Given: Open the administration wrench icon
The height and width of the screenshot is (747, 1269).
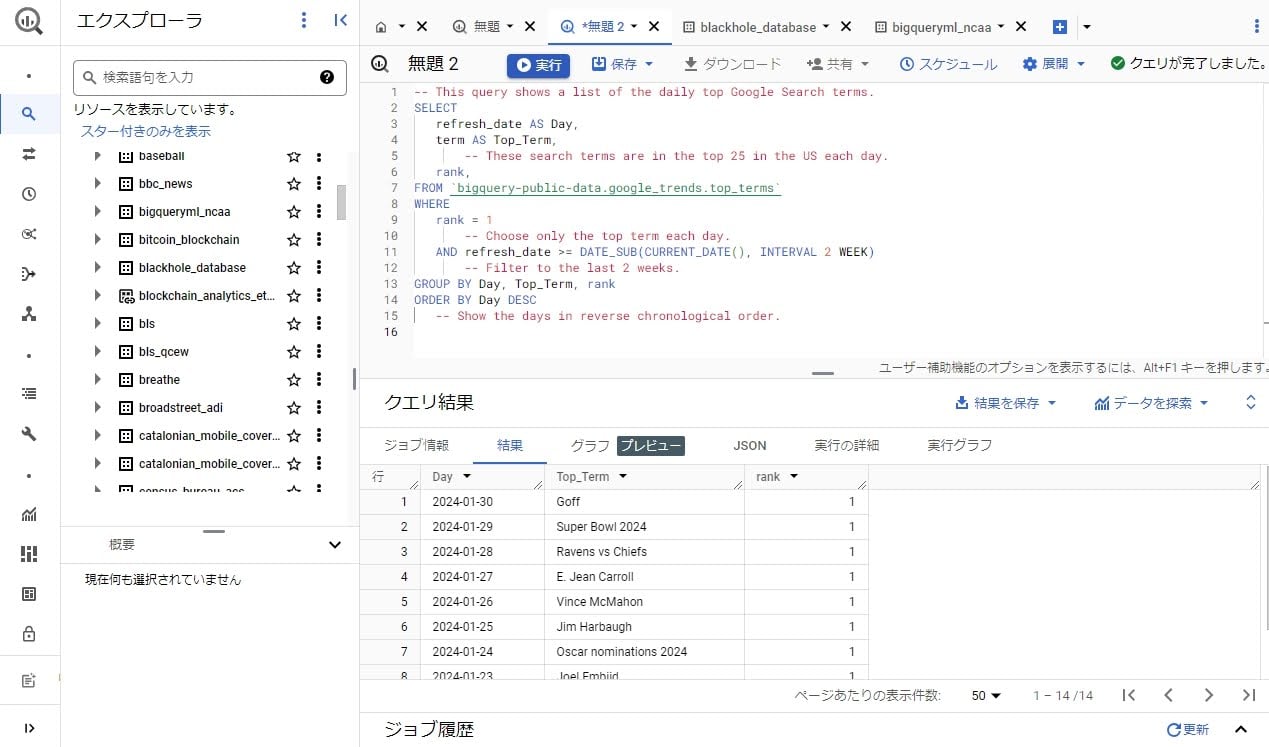Looking at the screenshot, I should click(28, 433).
